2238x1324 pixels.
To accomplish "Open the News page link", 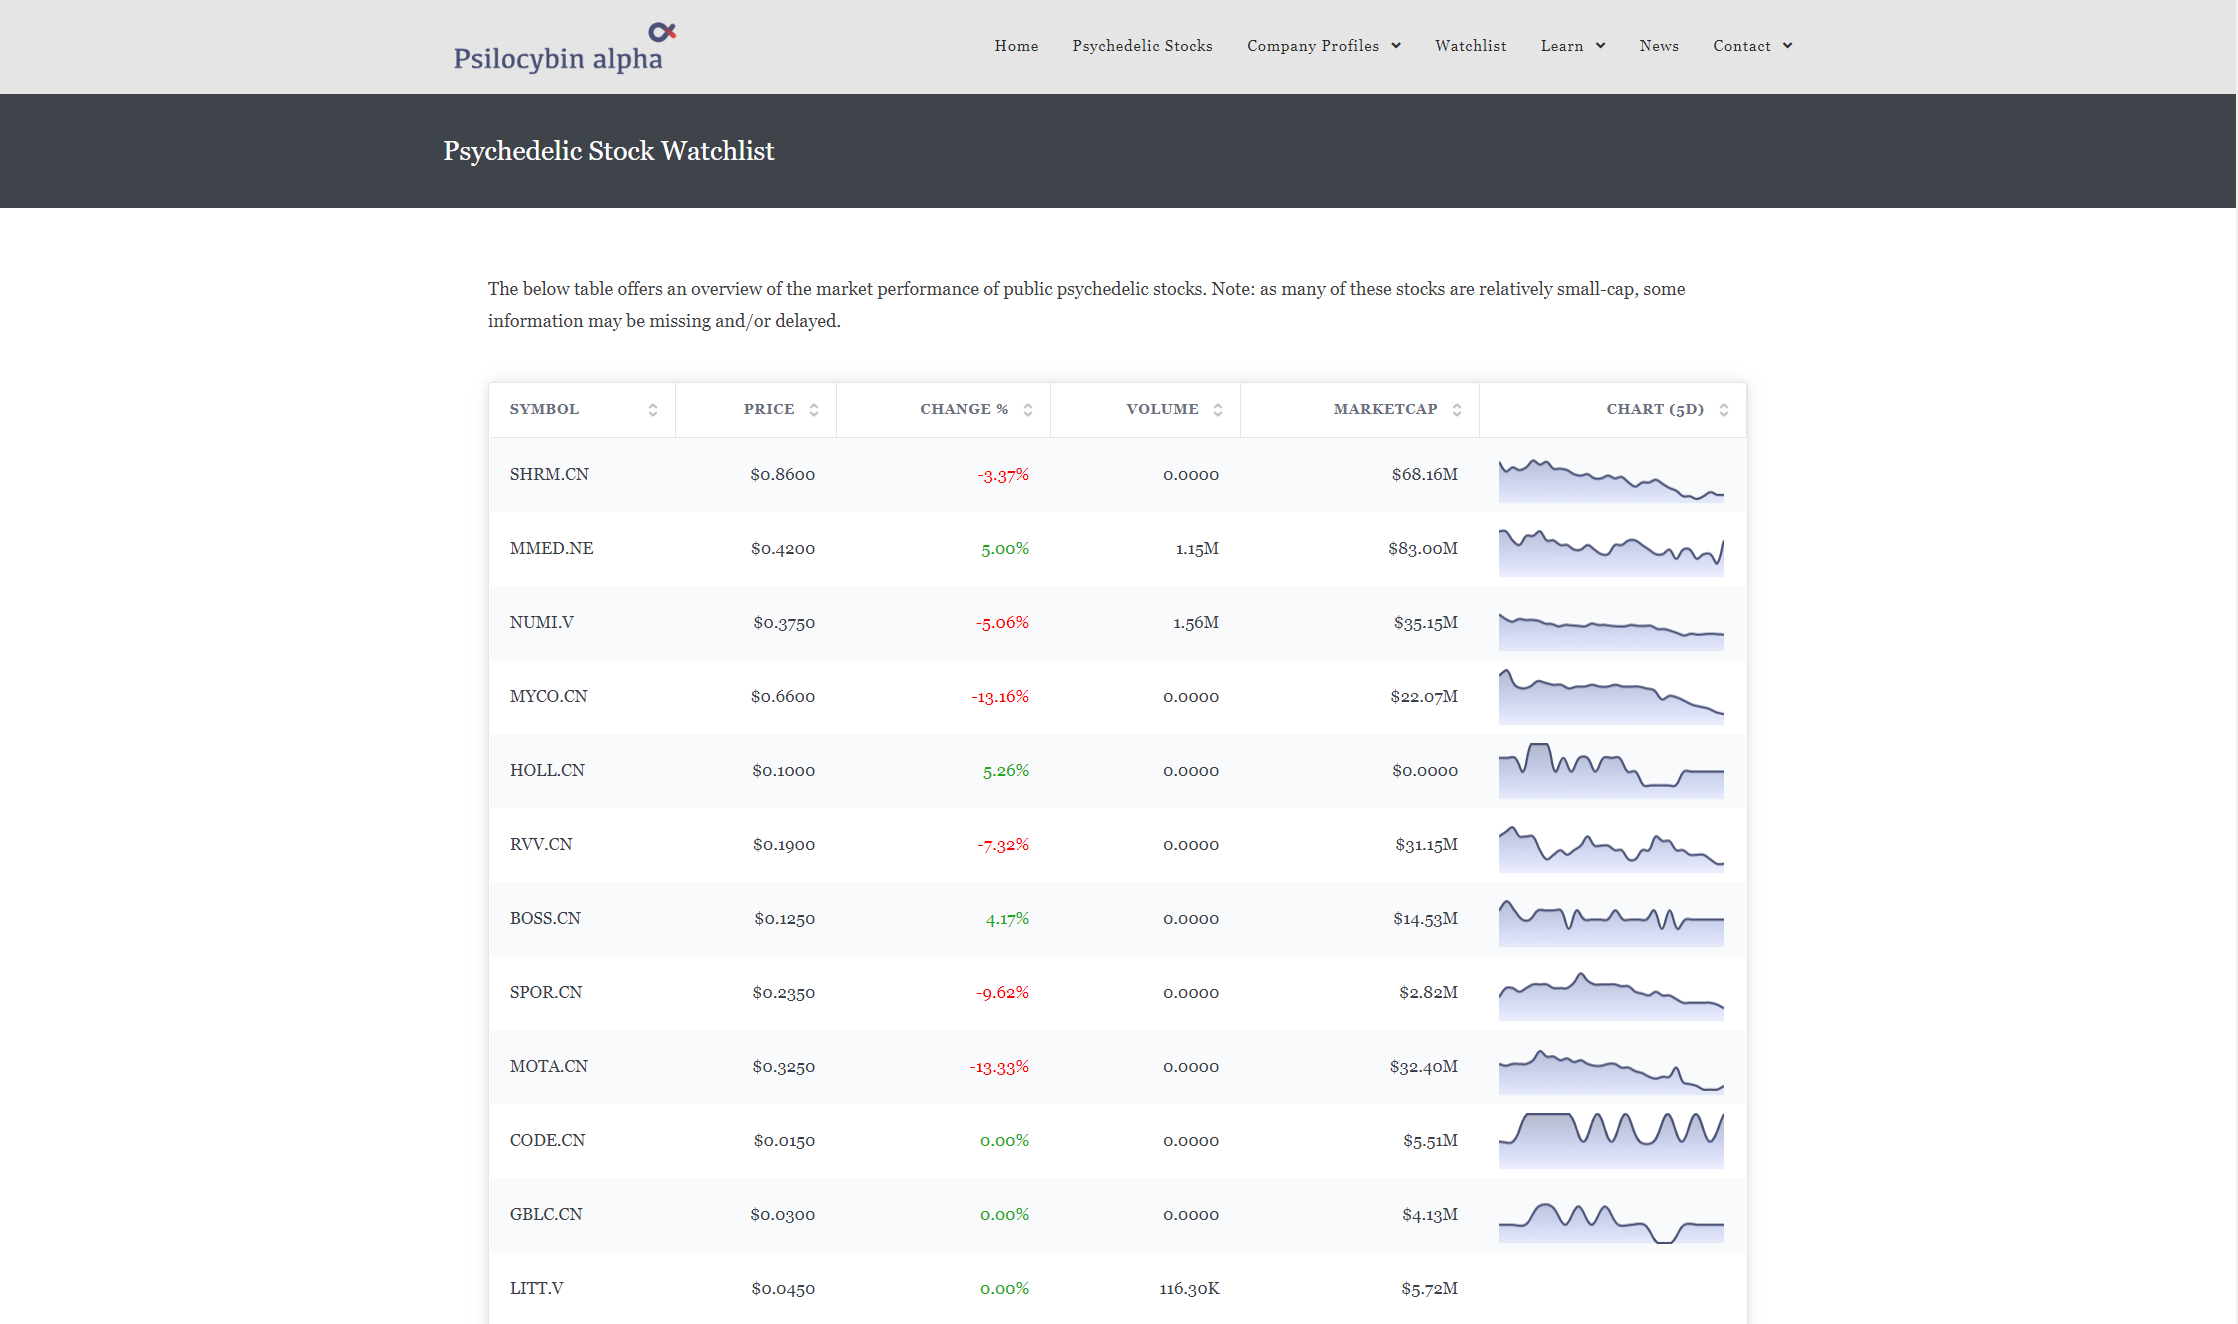I will [x=1659, y=46].
